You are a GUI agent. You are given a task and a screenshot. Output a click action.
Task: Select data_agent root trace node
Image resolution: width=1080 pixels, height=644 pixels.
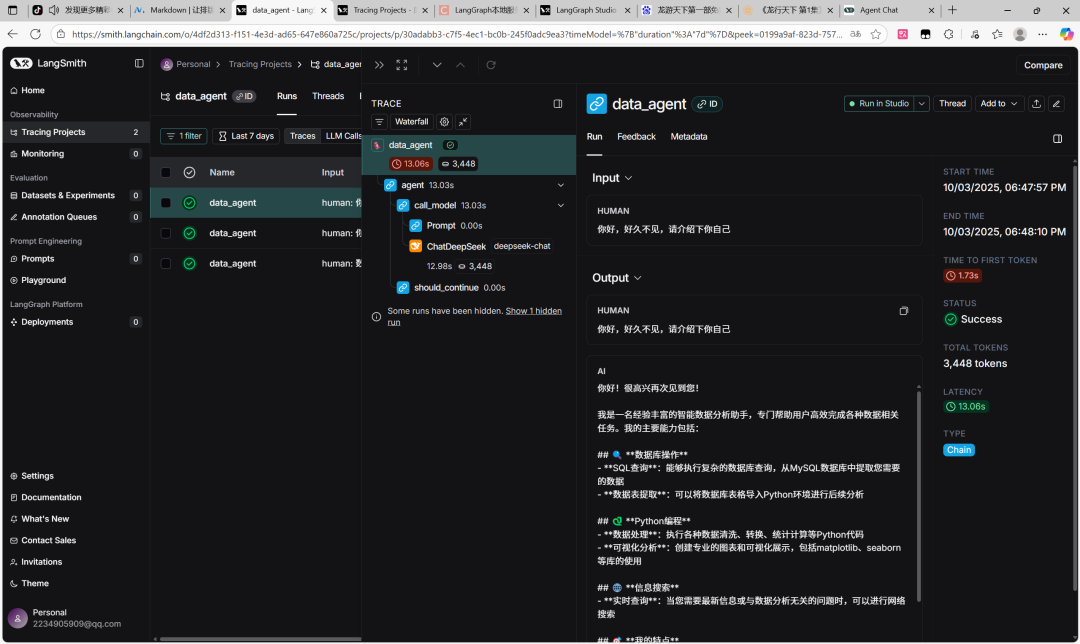tap(469, 154)
